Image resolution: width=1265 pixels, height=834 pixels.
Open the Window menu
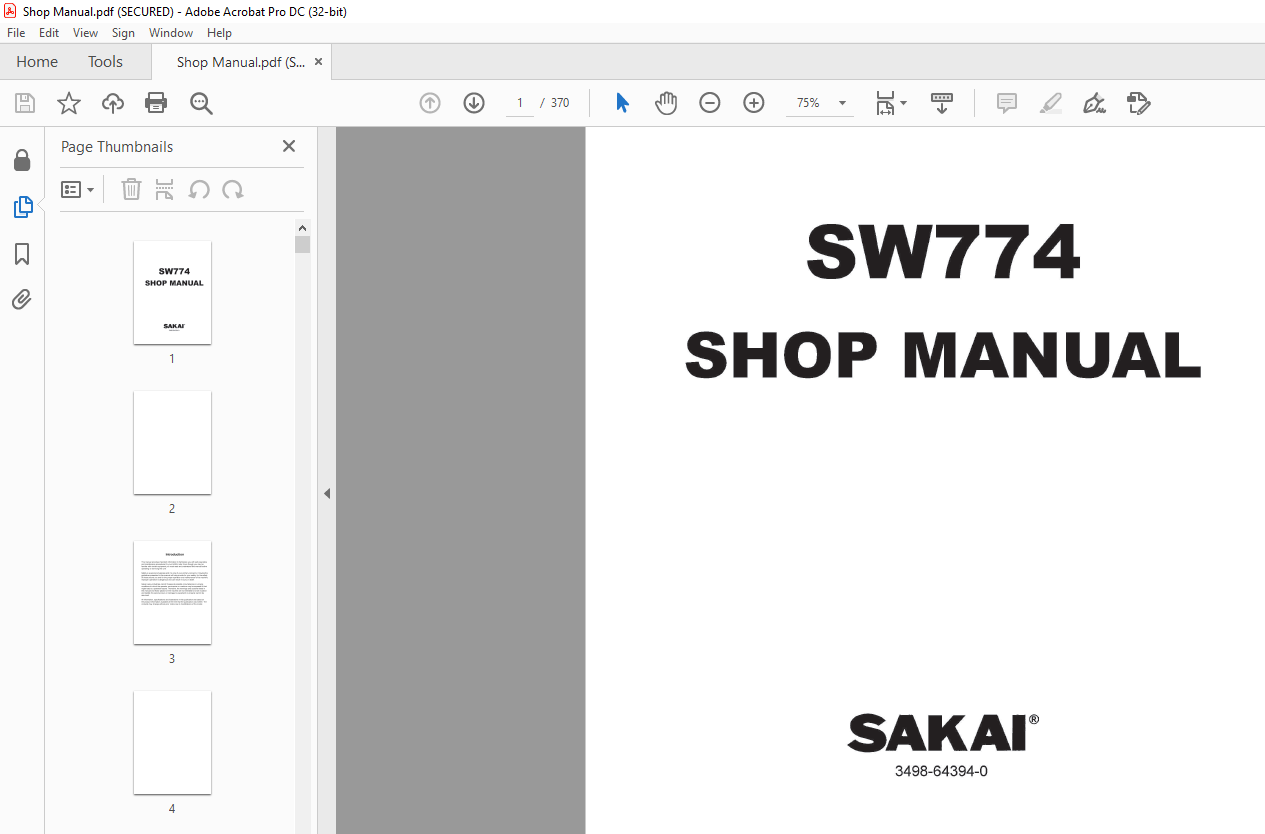point(171,33)
